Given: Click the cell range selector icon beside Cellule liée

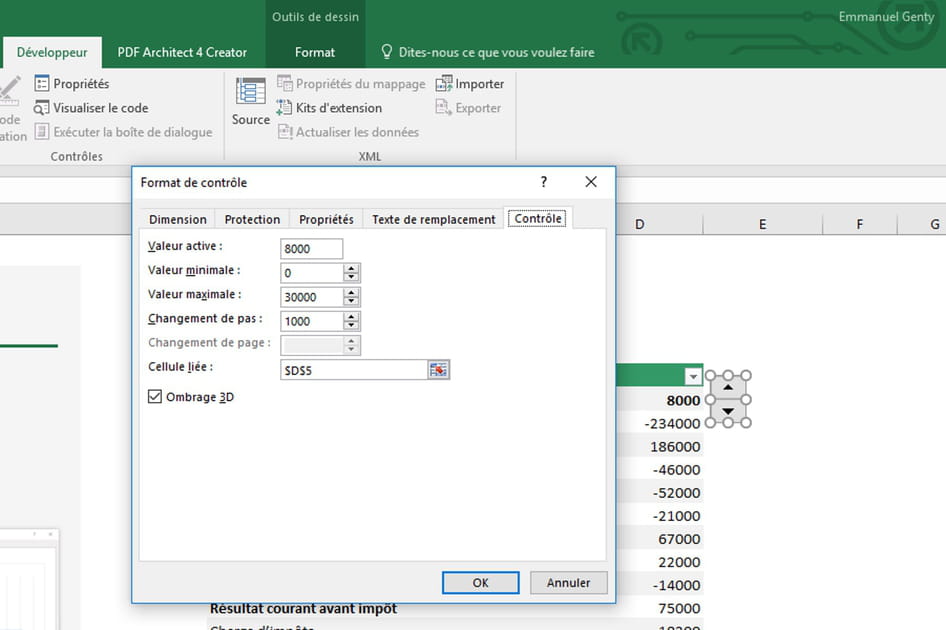Looking at the screenshot, I should [x=439, y=370].
